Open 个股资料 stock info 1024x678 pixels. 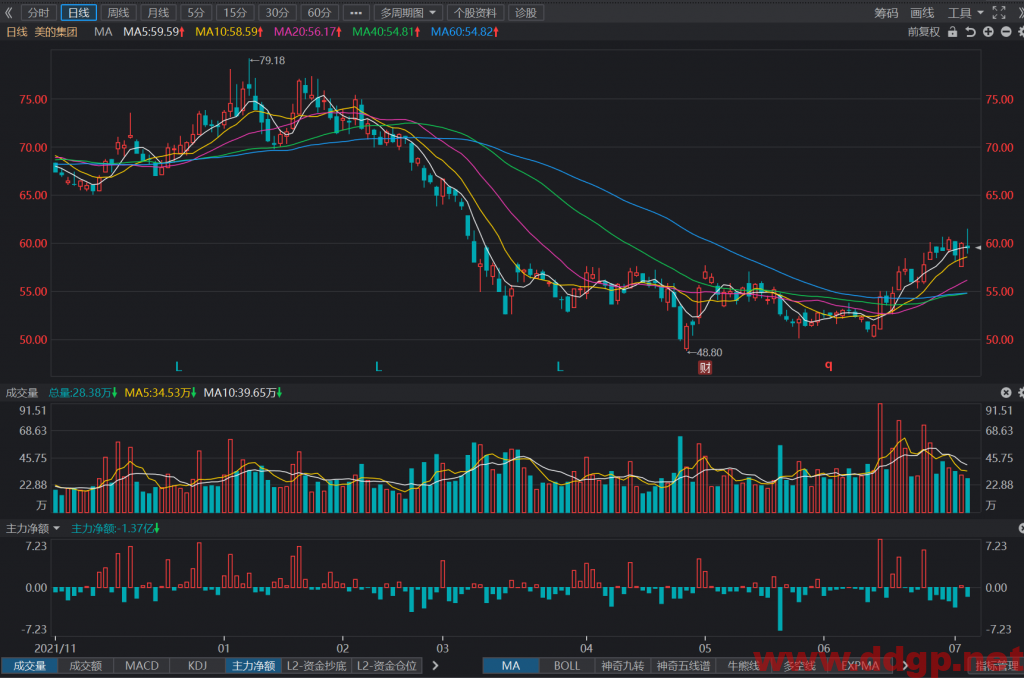(x=475, y=12)
